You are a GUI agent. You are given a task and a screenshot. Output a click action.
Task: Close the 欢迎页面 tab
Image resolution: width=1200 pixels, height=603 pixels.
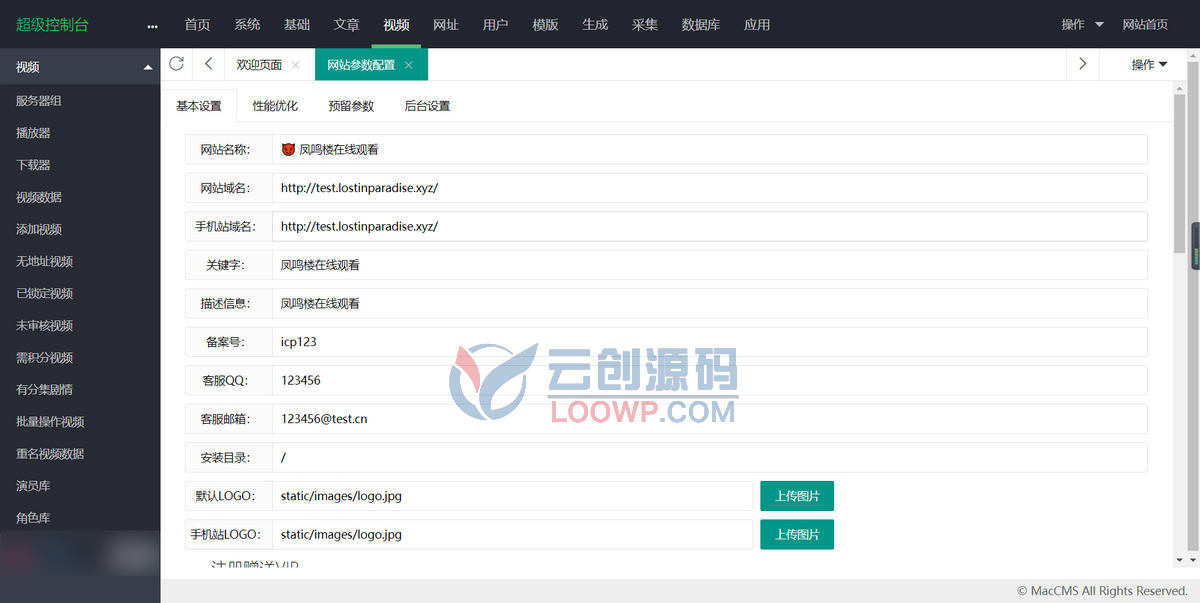pos(295,65)
